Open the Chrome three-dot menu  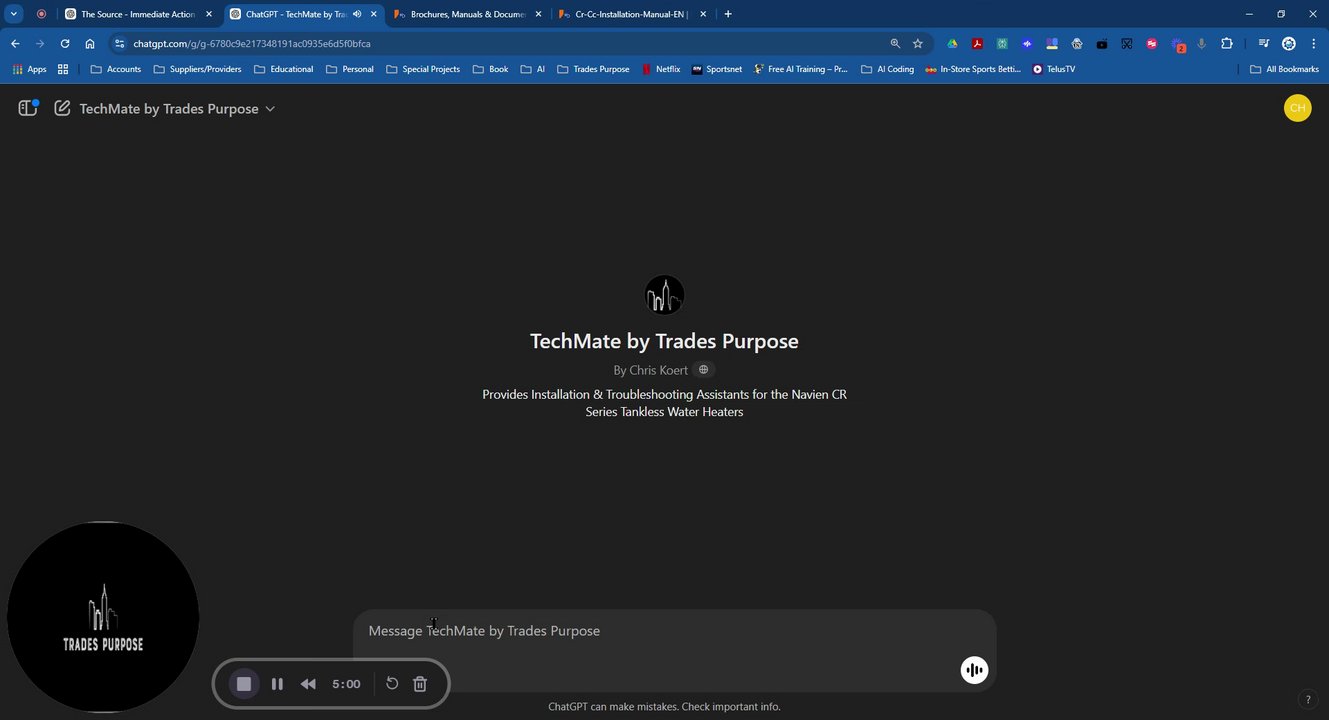(1314, 44)
